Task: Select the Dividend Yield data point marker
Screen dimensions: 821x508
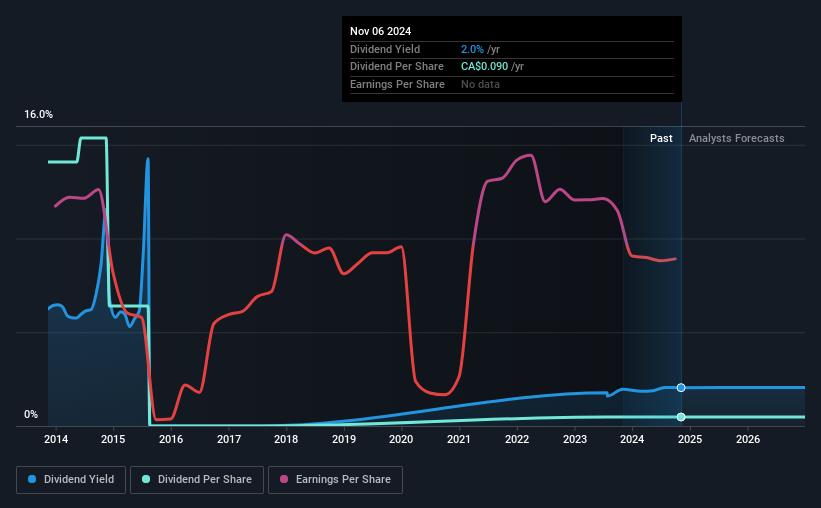Action: 681,388
